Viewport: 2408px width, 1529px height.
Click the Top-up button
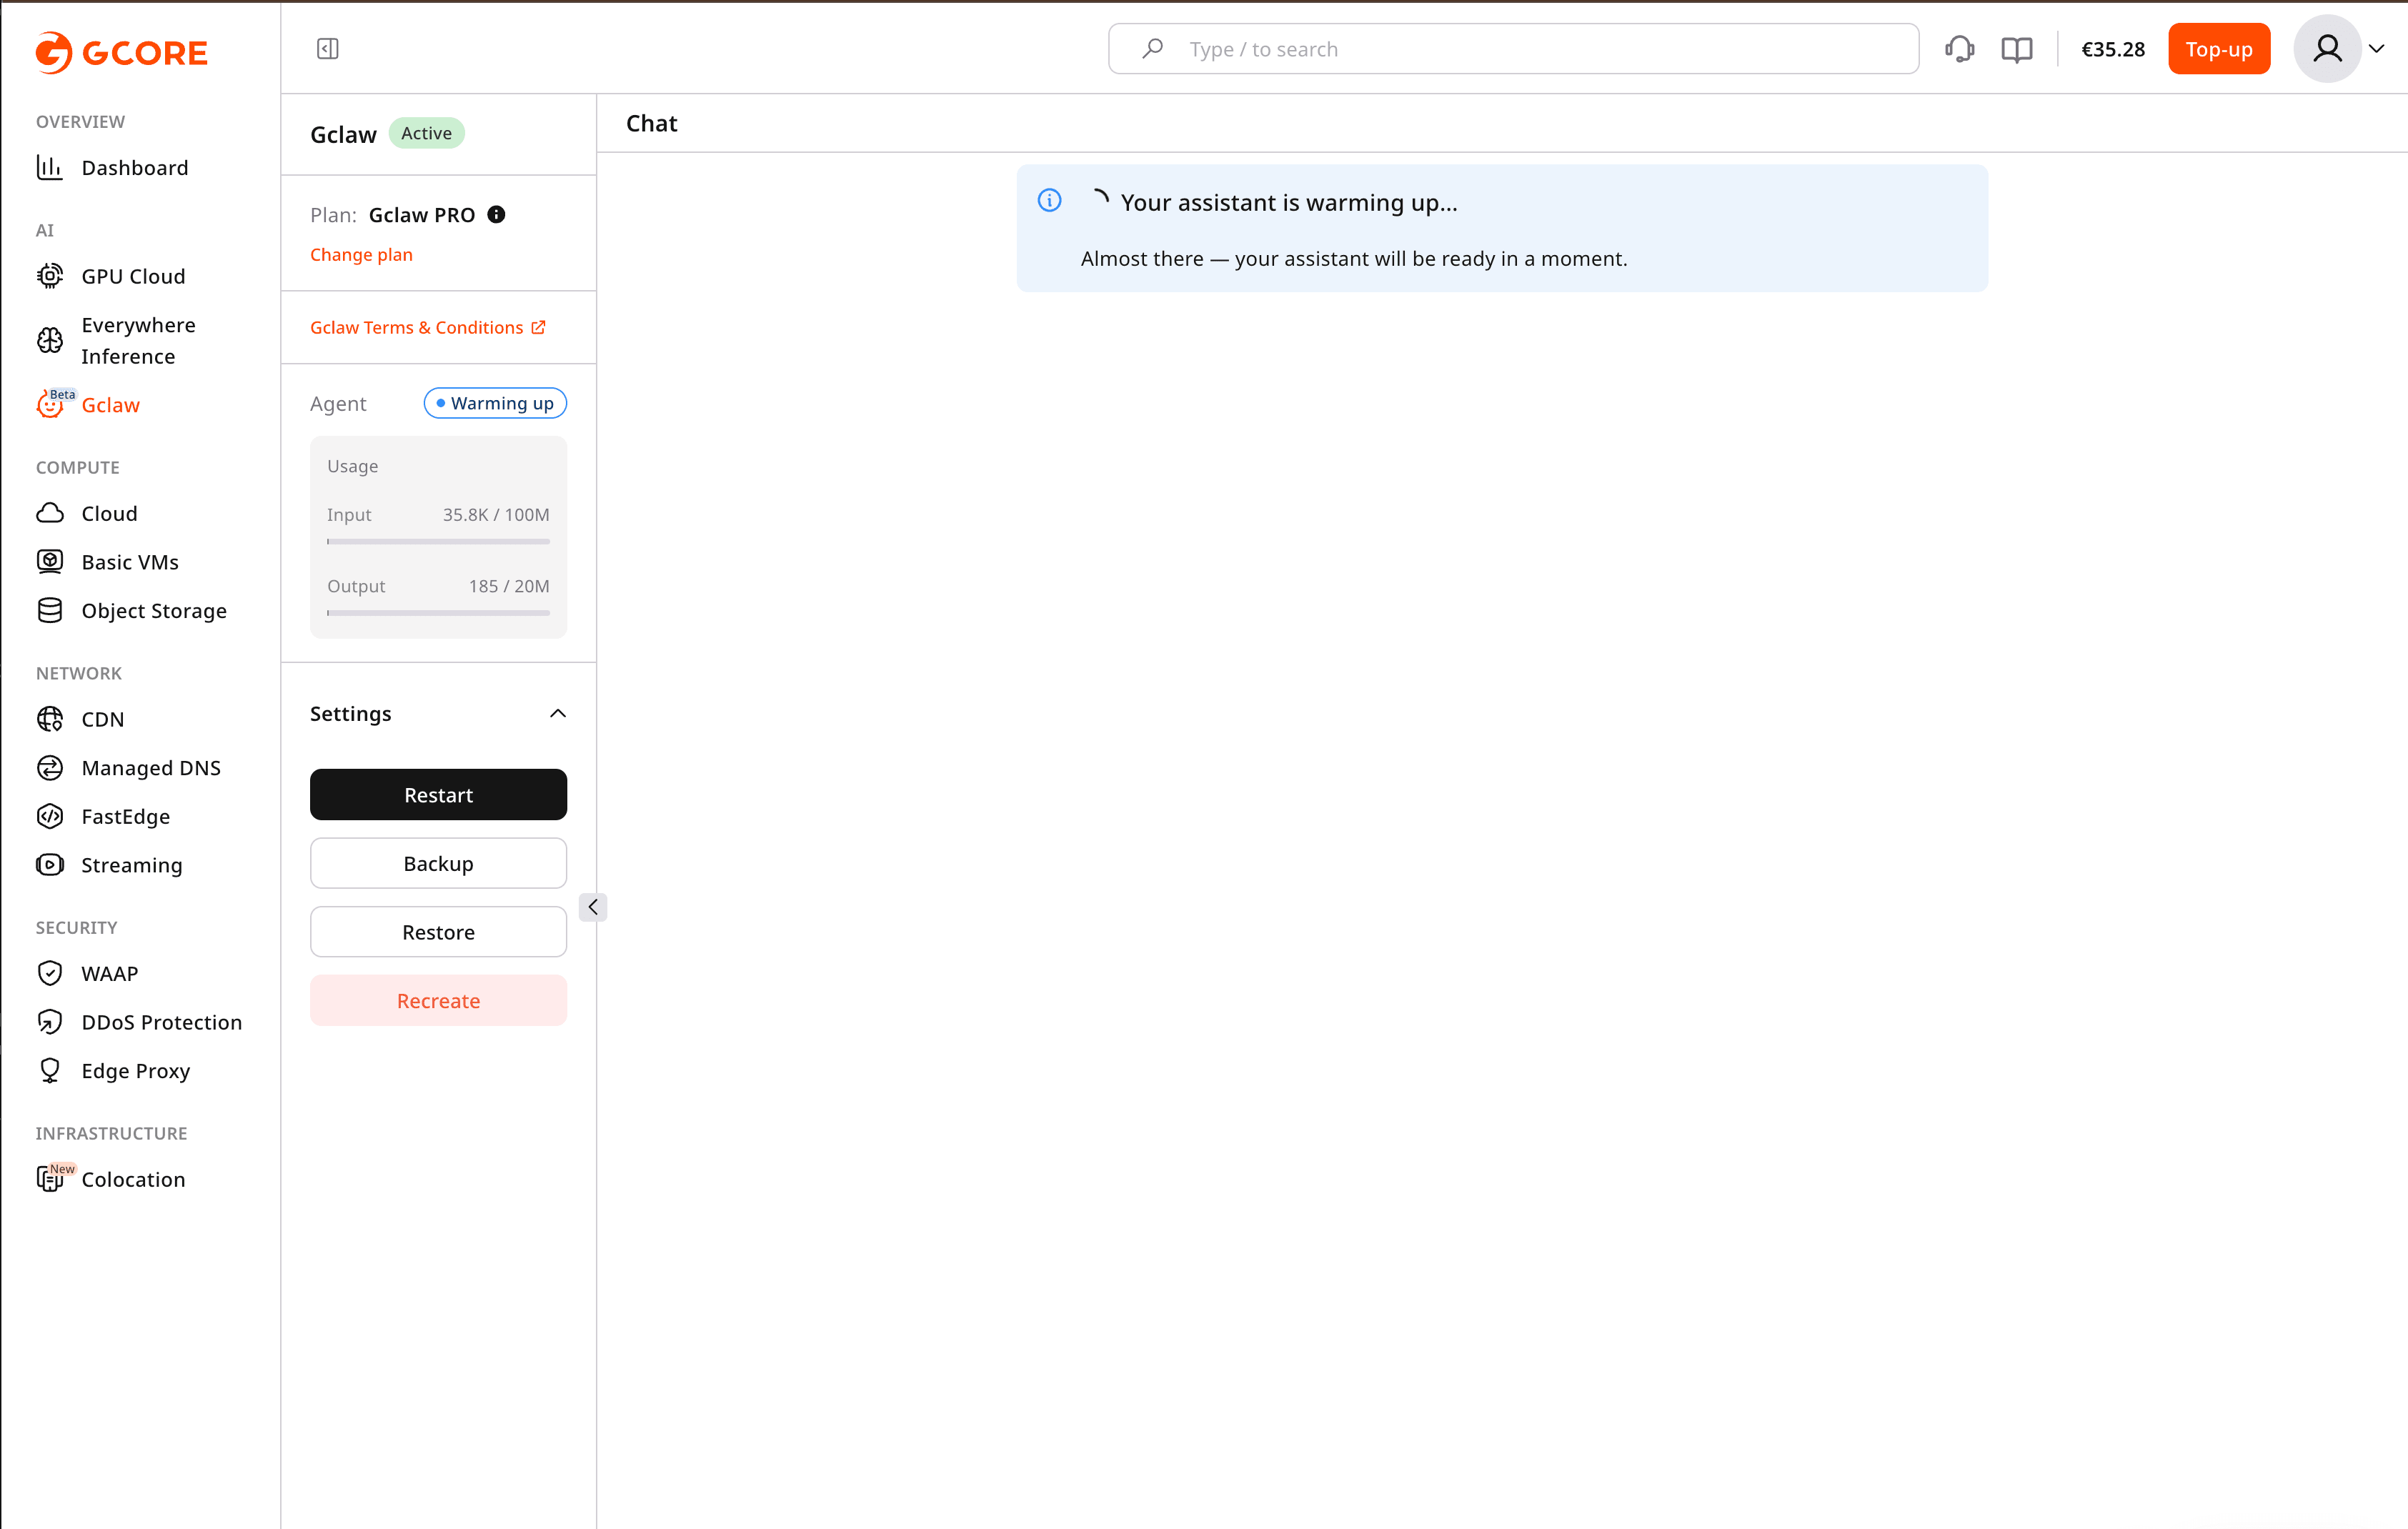[2218, 49]
